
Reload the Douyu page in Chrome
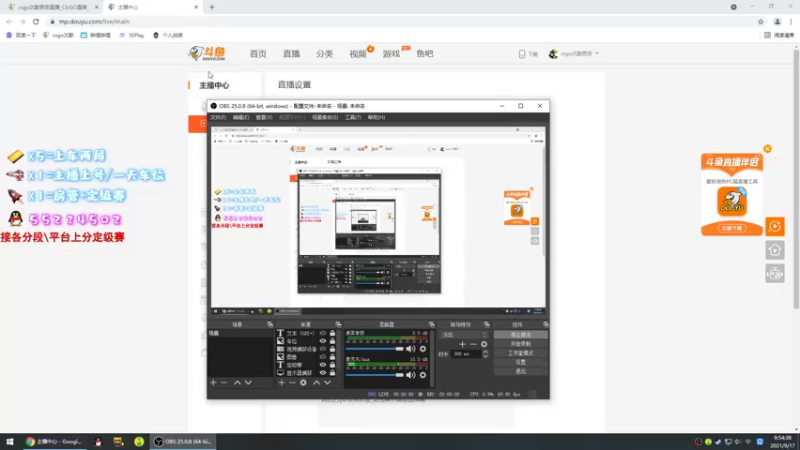(x=36, y=22)
